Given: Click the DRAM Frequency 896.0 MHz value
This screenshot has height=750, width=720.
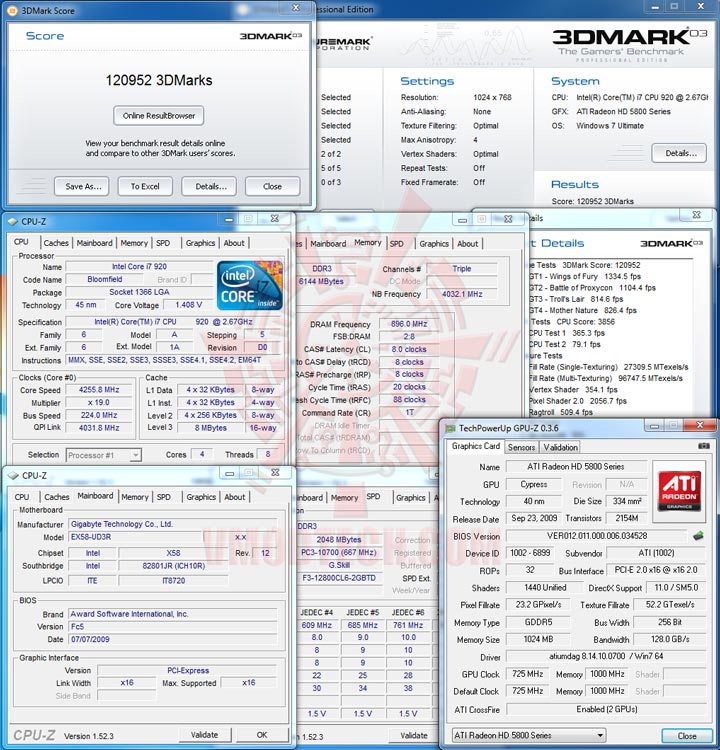Looking at the screenshot, I should click(x=409, y=324).
